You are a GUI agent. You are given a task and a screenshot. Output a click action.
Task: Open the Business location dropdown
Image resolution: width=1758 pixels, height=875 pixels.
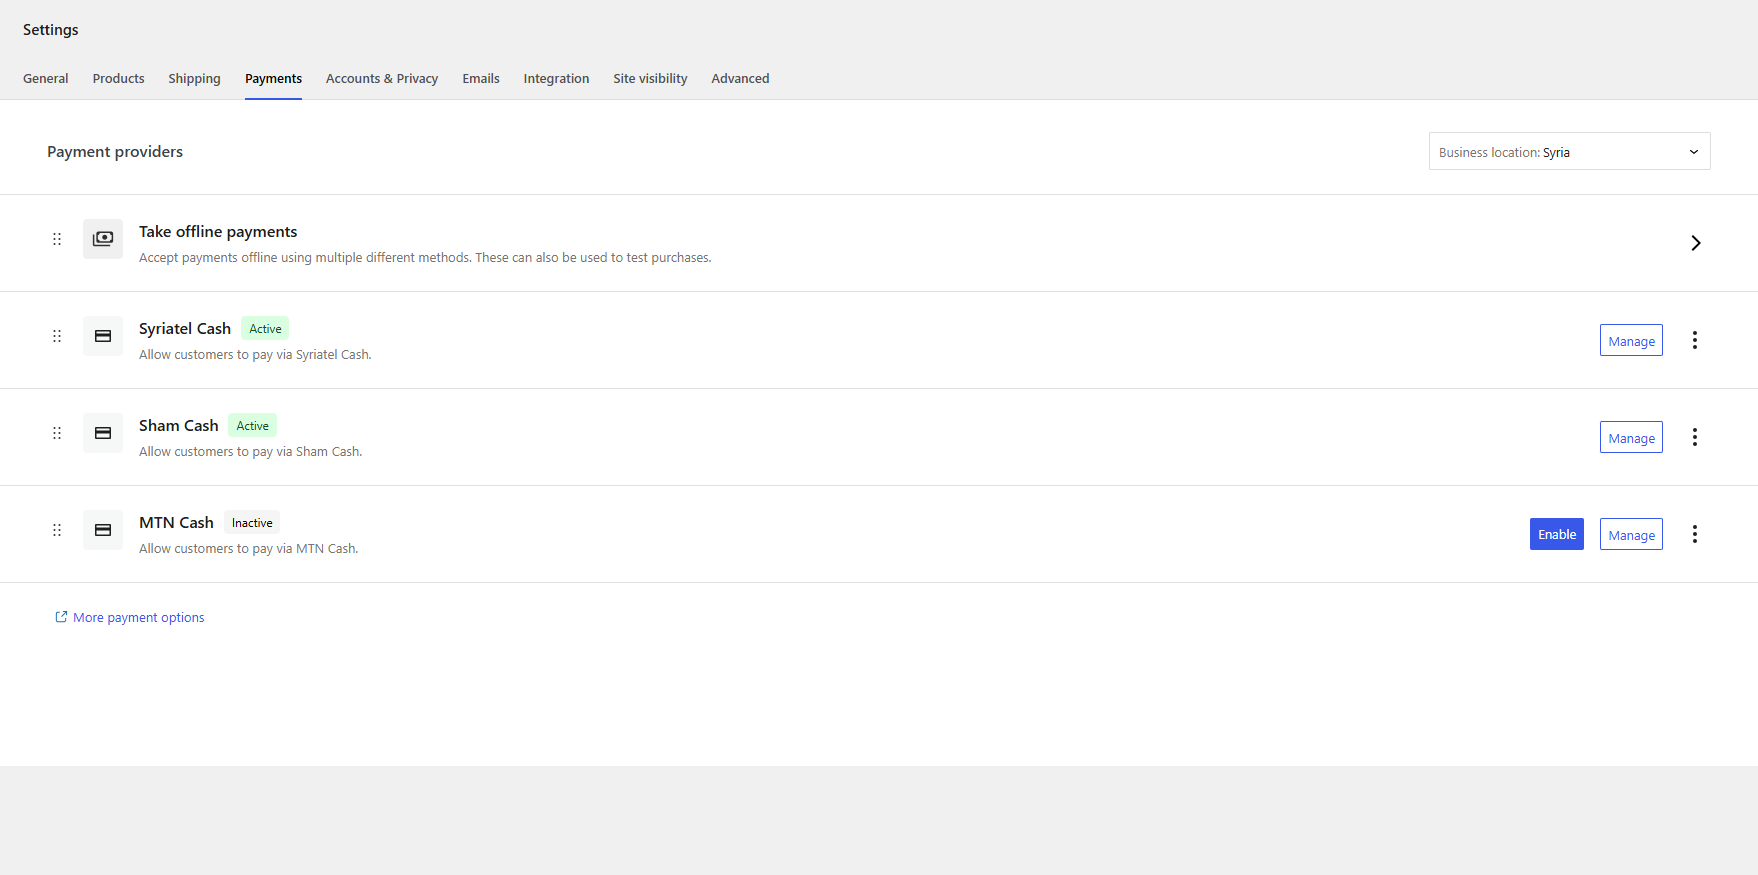pyautogui.click(x=1569, y=151)
